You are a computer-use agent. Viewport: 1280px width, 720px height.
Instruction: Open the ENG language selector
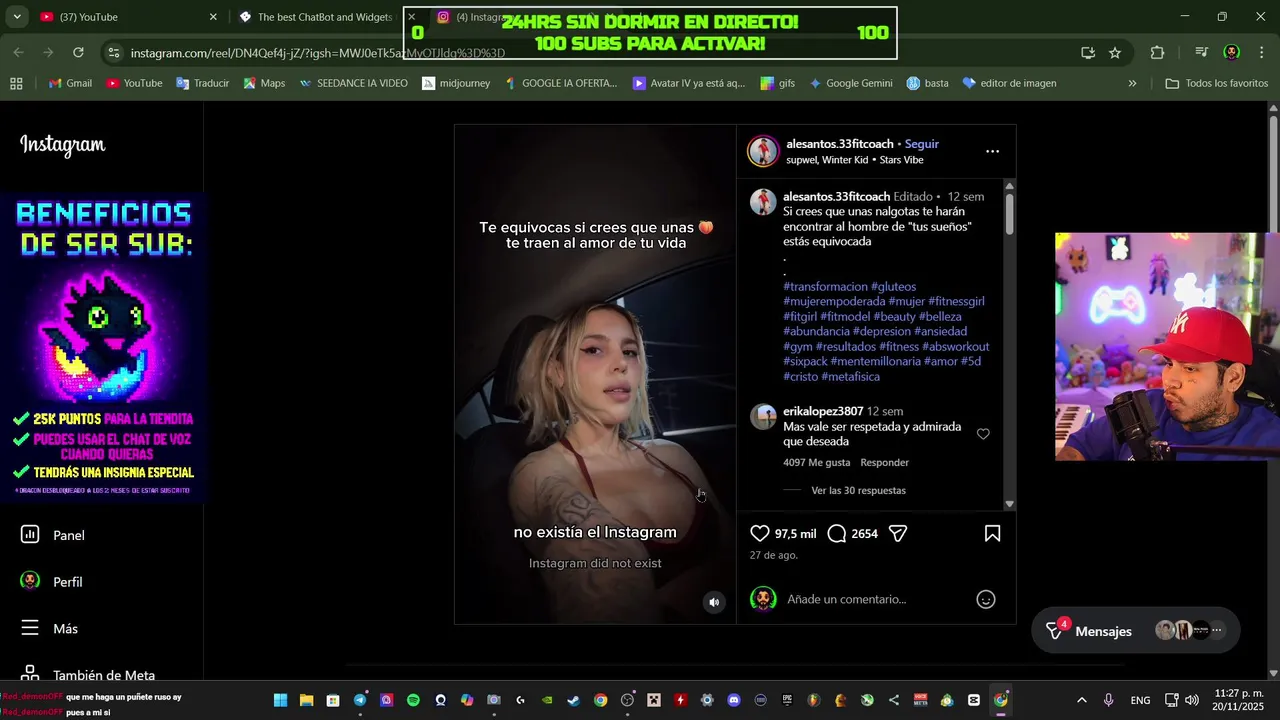(x=1140, y=700)
